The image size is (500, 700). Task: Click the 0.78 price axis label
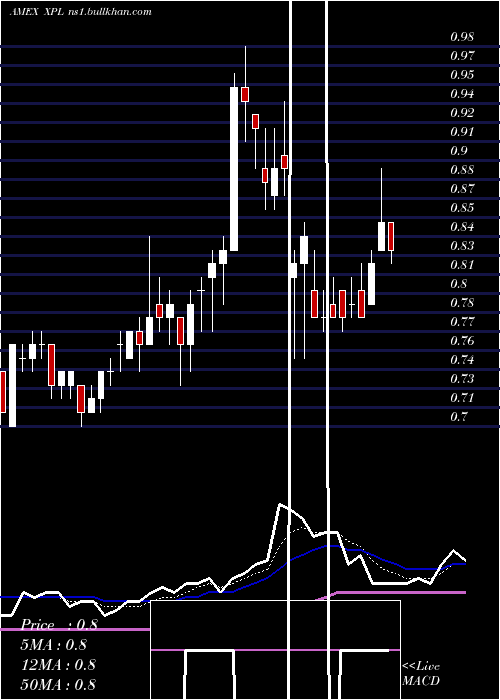(462, 302)
